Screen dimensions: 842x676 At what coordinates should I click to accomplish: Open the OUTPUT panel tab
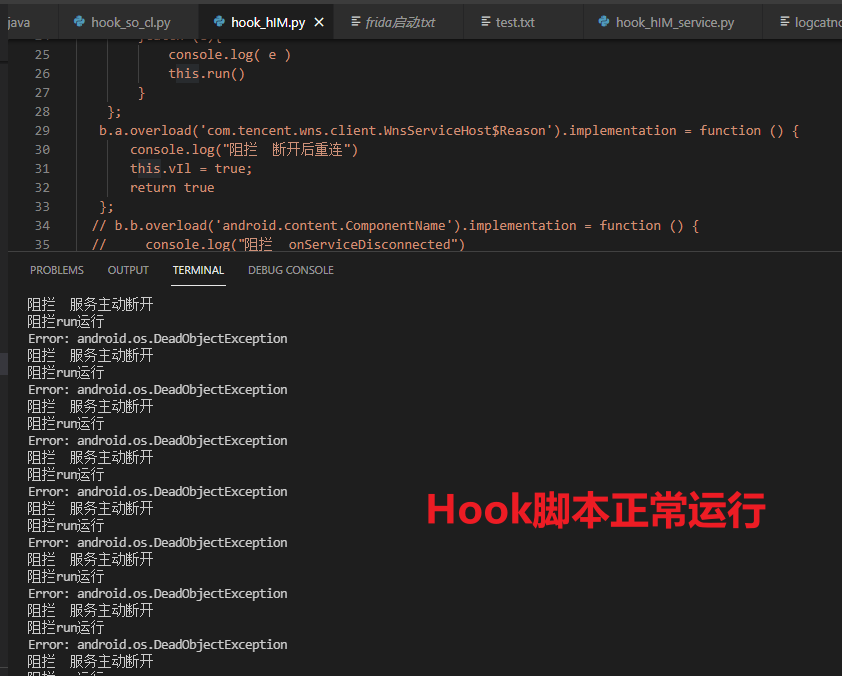pos(128,270)
